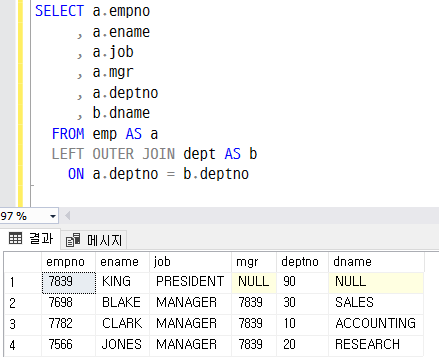Click the MANAGER job cell for BLAKE
The width and height of the screenshot is (439, 362).
(x=190, y=304)
